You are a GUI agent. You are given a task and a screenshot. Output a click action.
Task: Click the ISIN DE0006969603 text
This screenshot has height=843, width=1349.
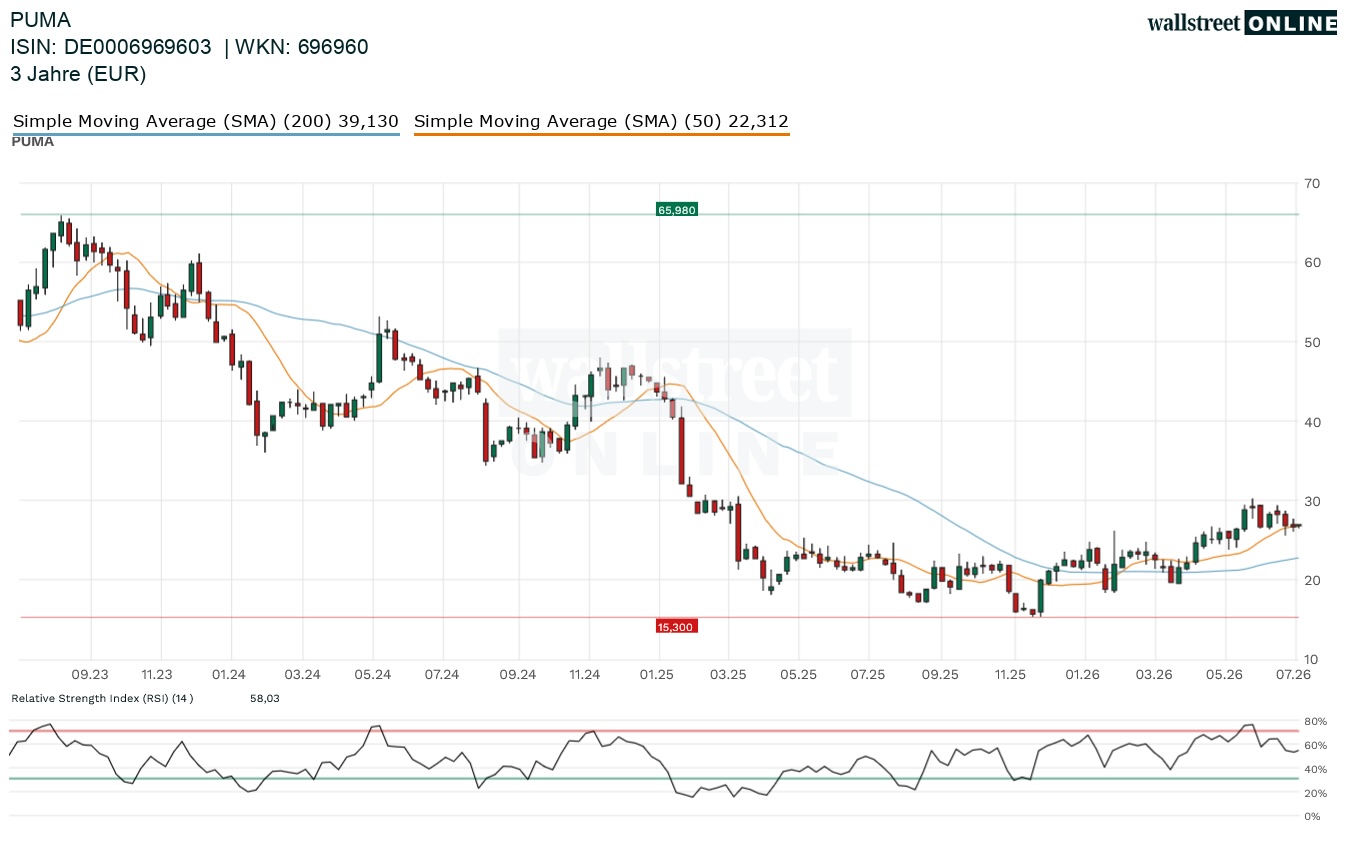pos(111,47)
